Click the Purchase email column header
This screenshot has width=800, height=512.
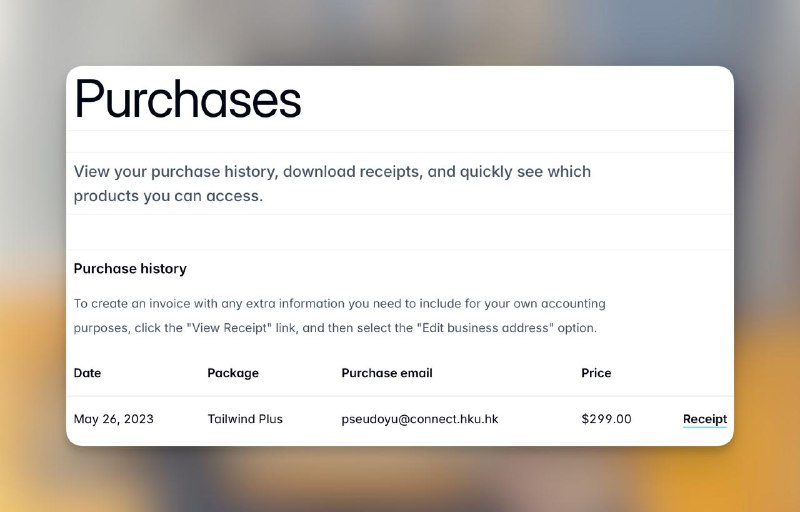tap(387, 373)
